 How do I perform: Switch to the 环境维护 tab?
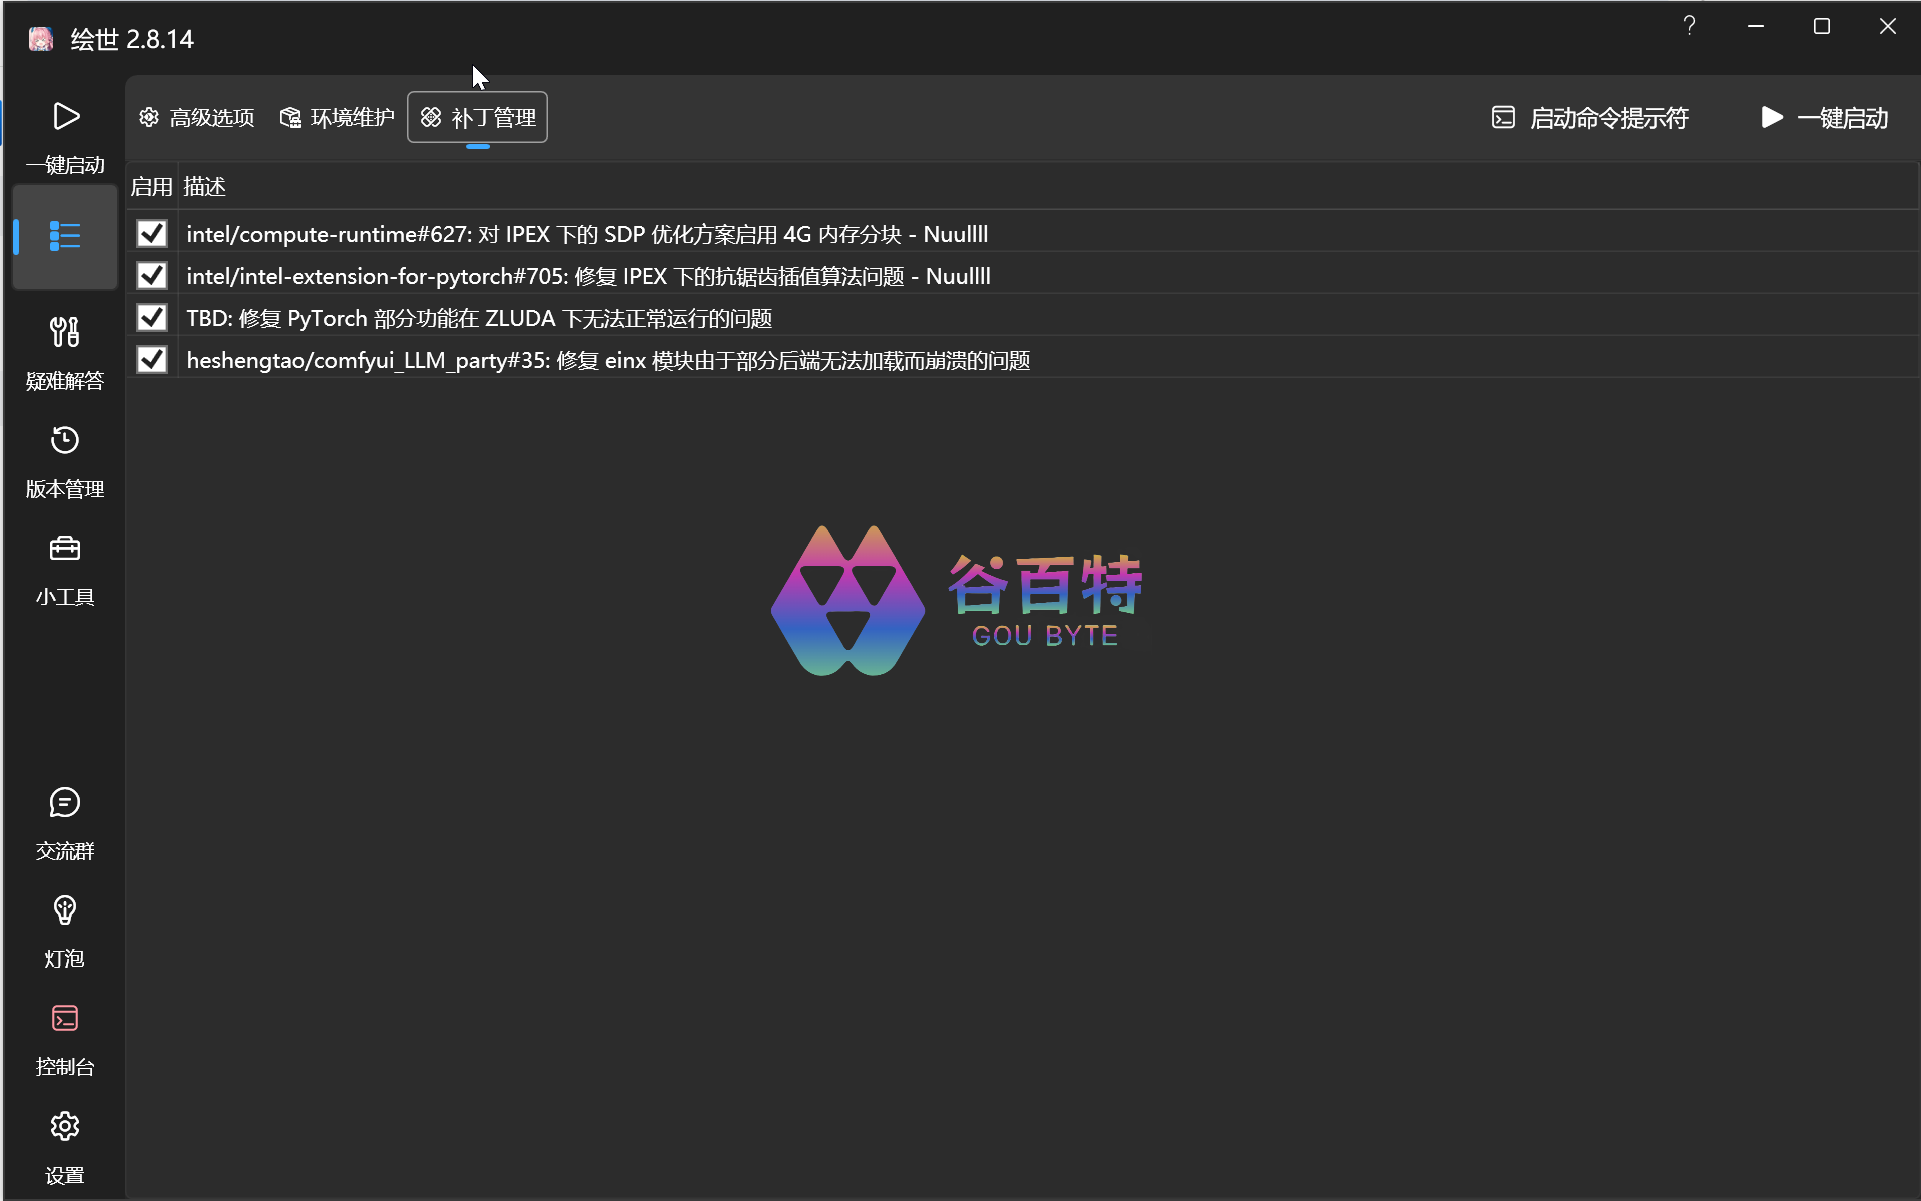click(x=337, y=118)
